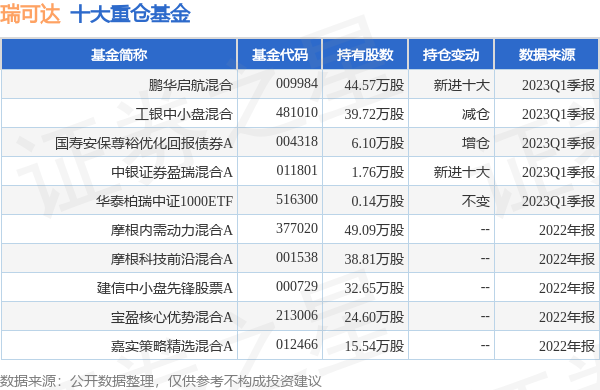The width and height of the screenshot is (600, 390).
Task: Click the 基金代码 column header
Action: (x=280, y=55)
